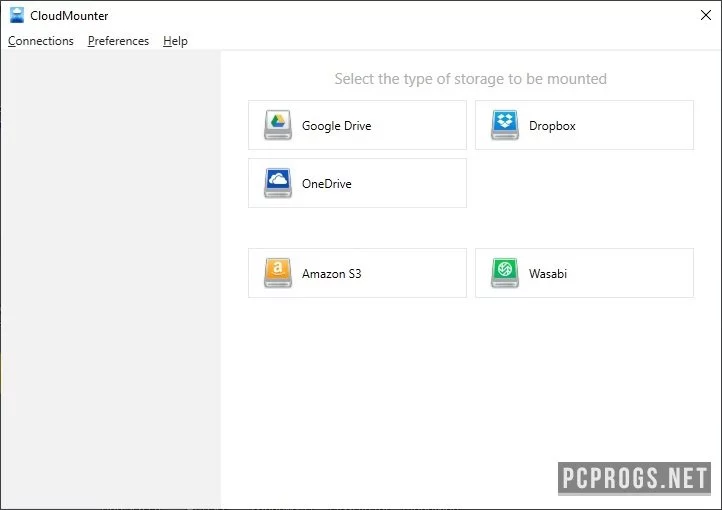Click the 'Select the type of storage' heading
This screenshot has height=510, width=722.
pos(471,79)
